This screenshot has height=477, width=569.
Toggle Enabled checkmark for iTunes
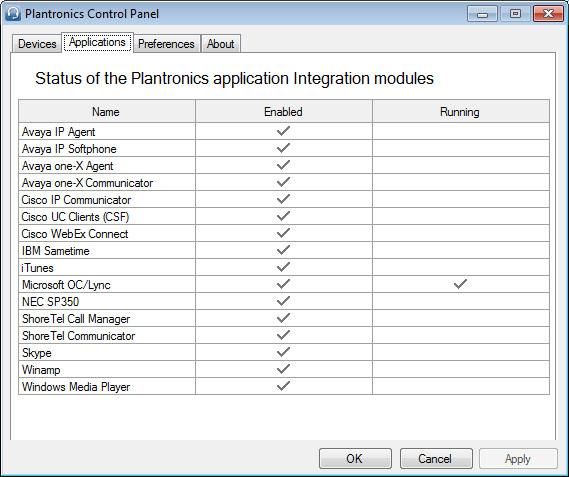coord(283,267)
